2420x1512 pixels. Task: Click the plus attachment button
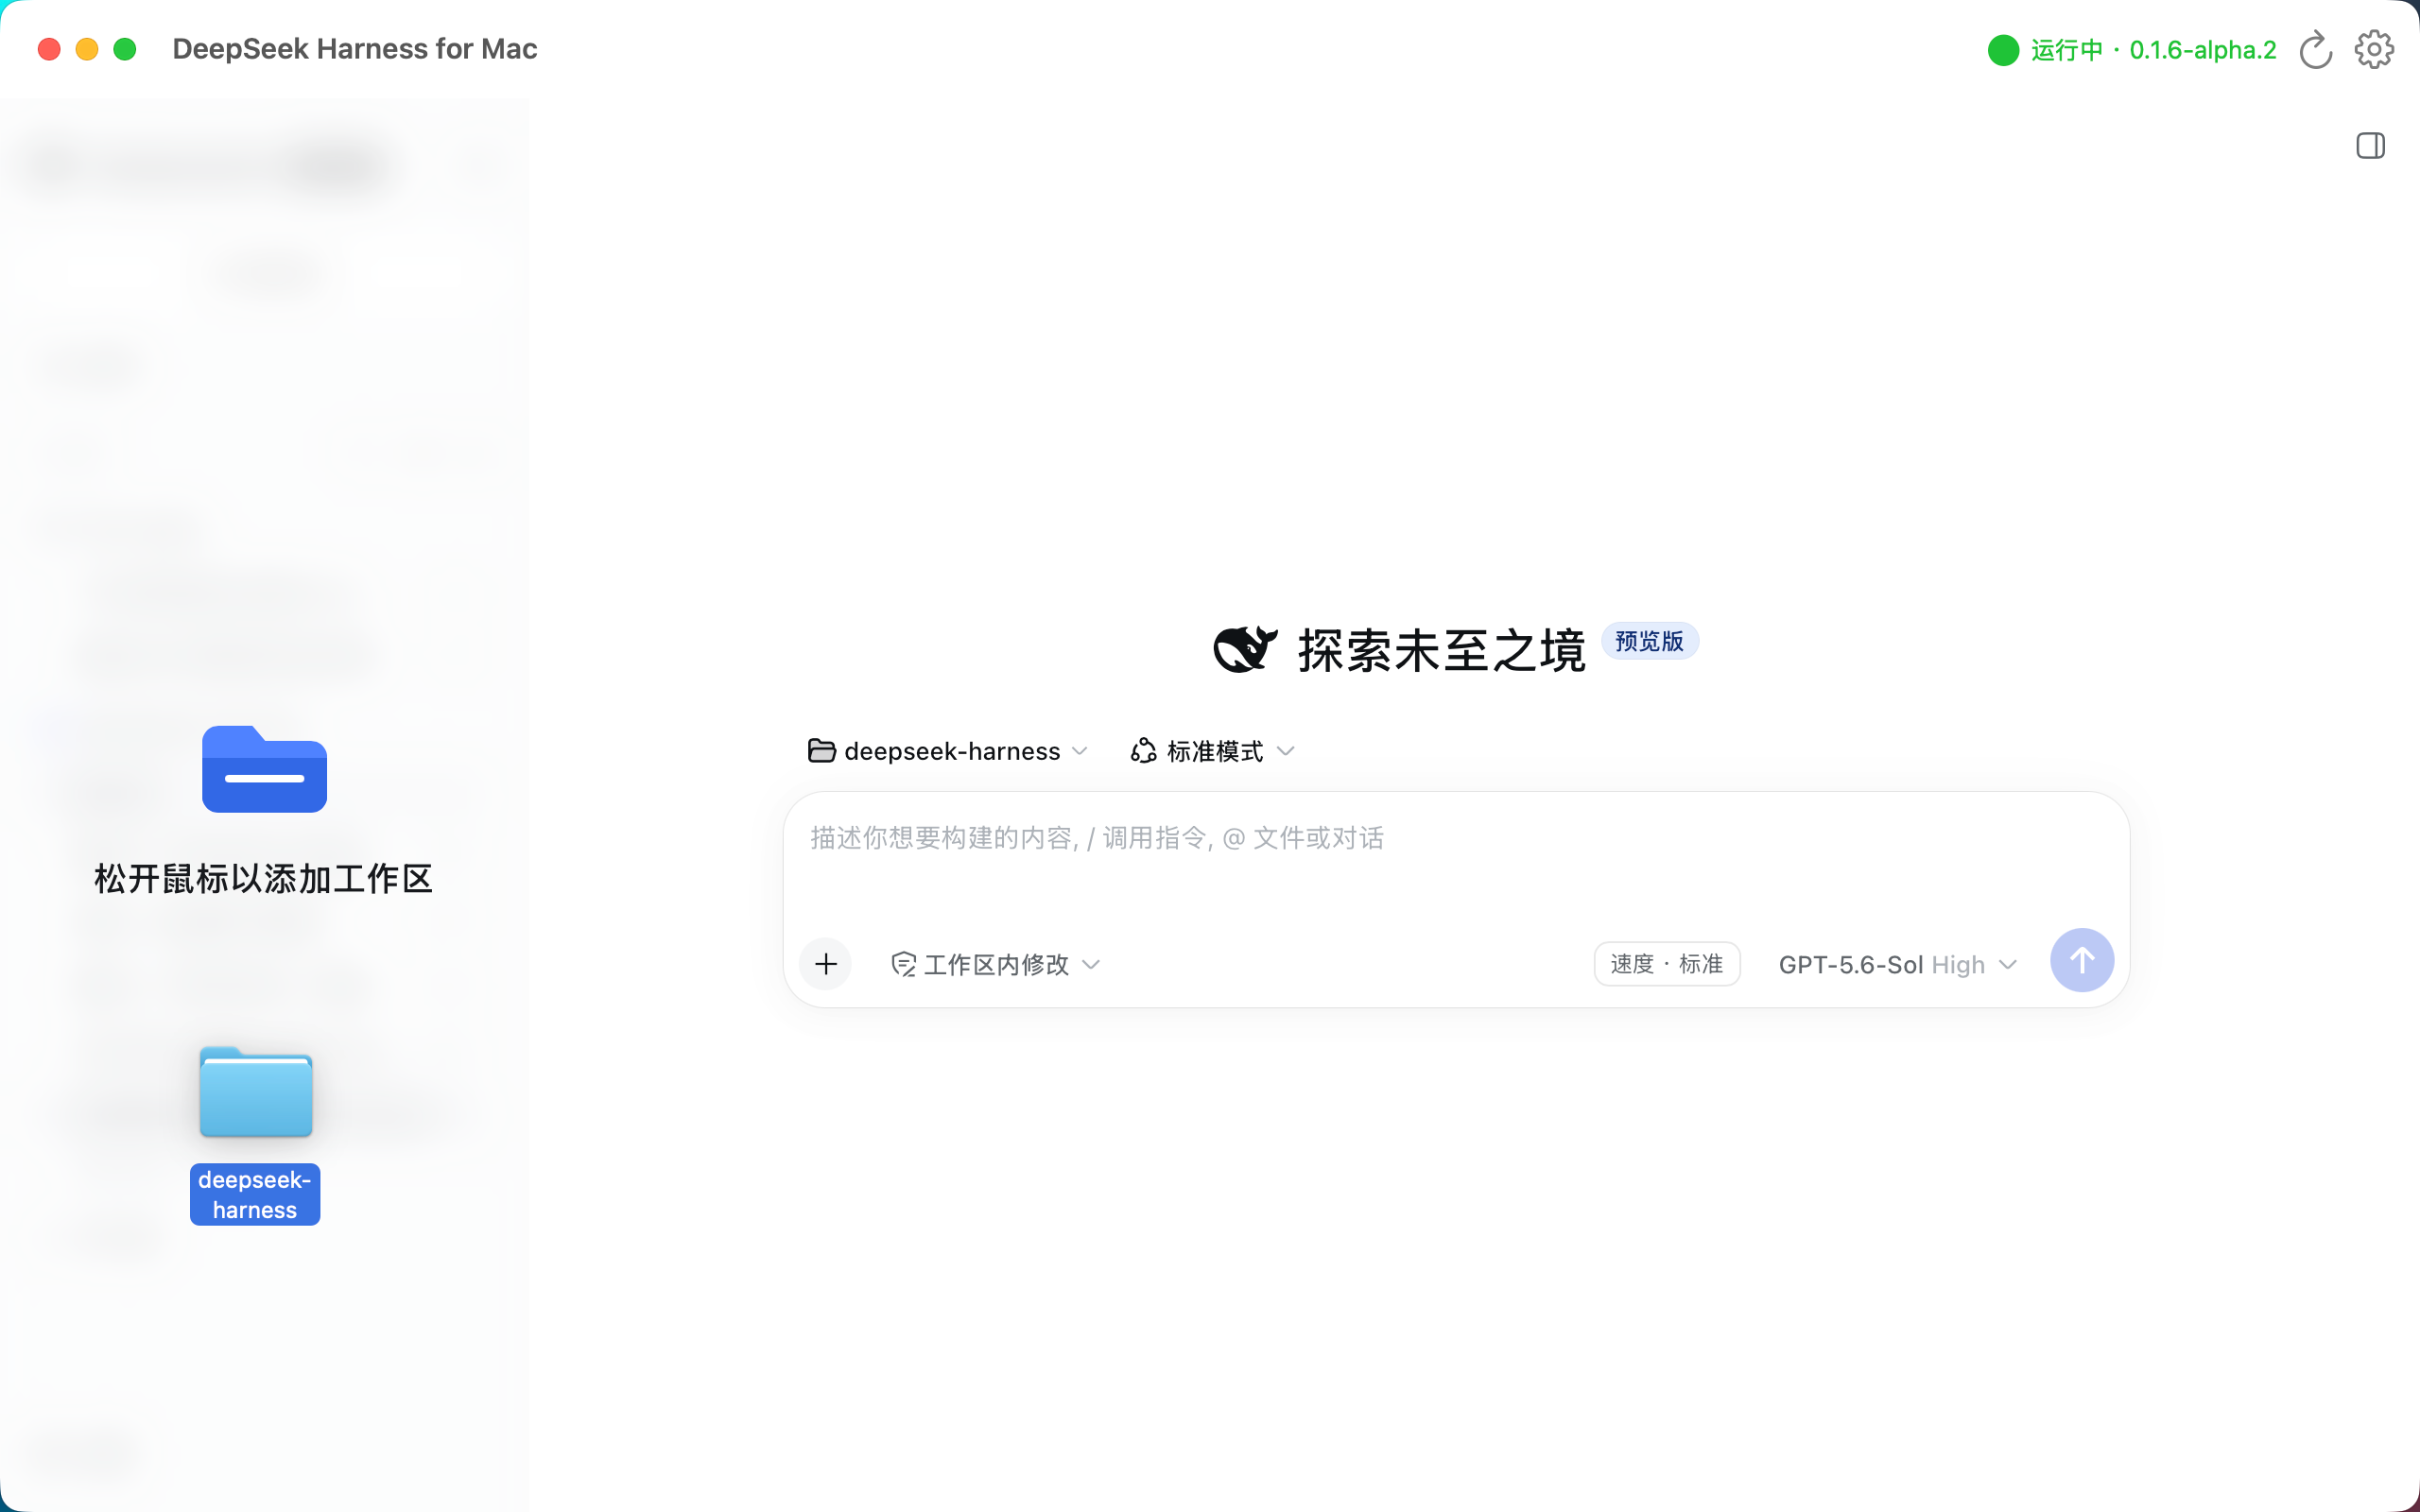(826, 964)
